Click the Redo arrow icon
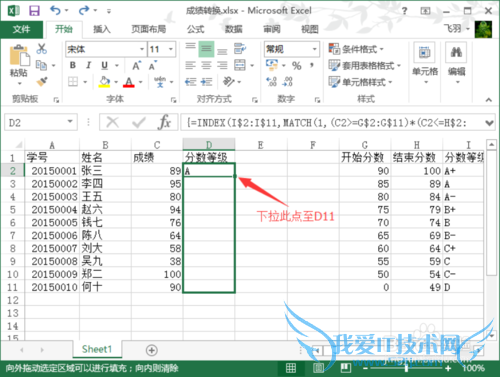Viewport: 500px width, 377px height. coord(83,11)
